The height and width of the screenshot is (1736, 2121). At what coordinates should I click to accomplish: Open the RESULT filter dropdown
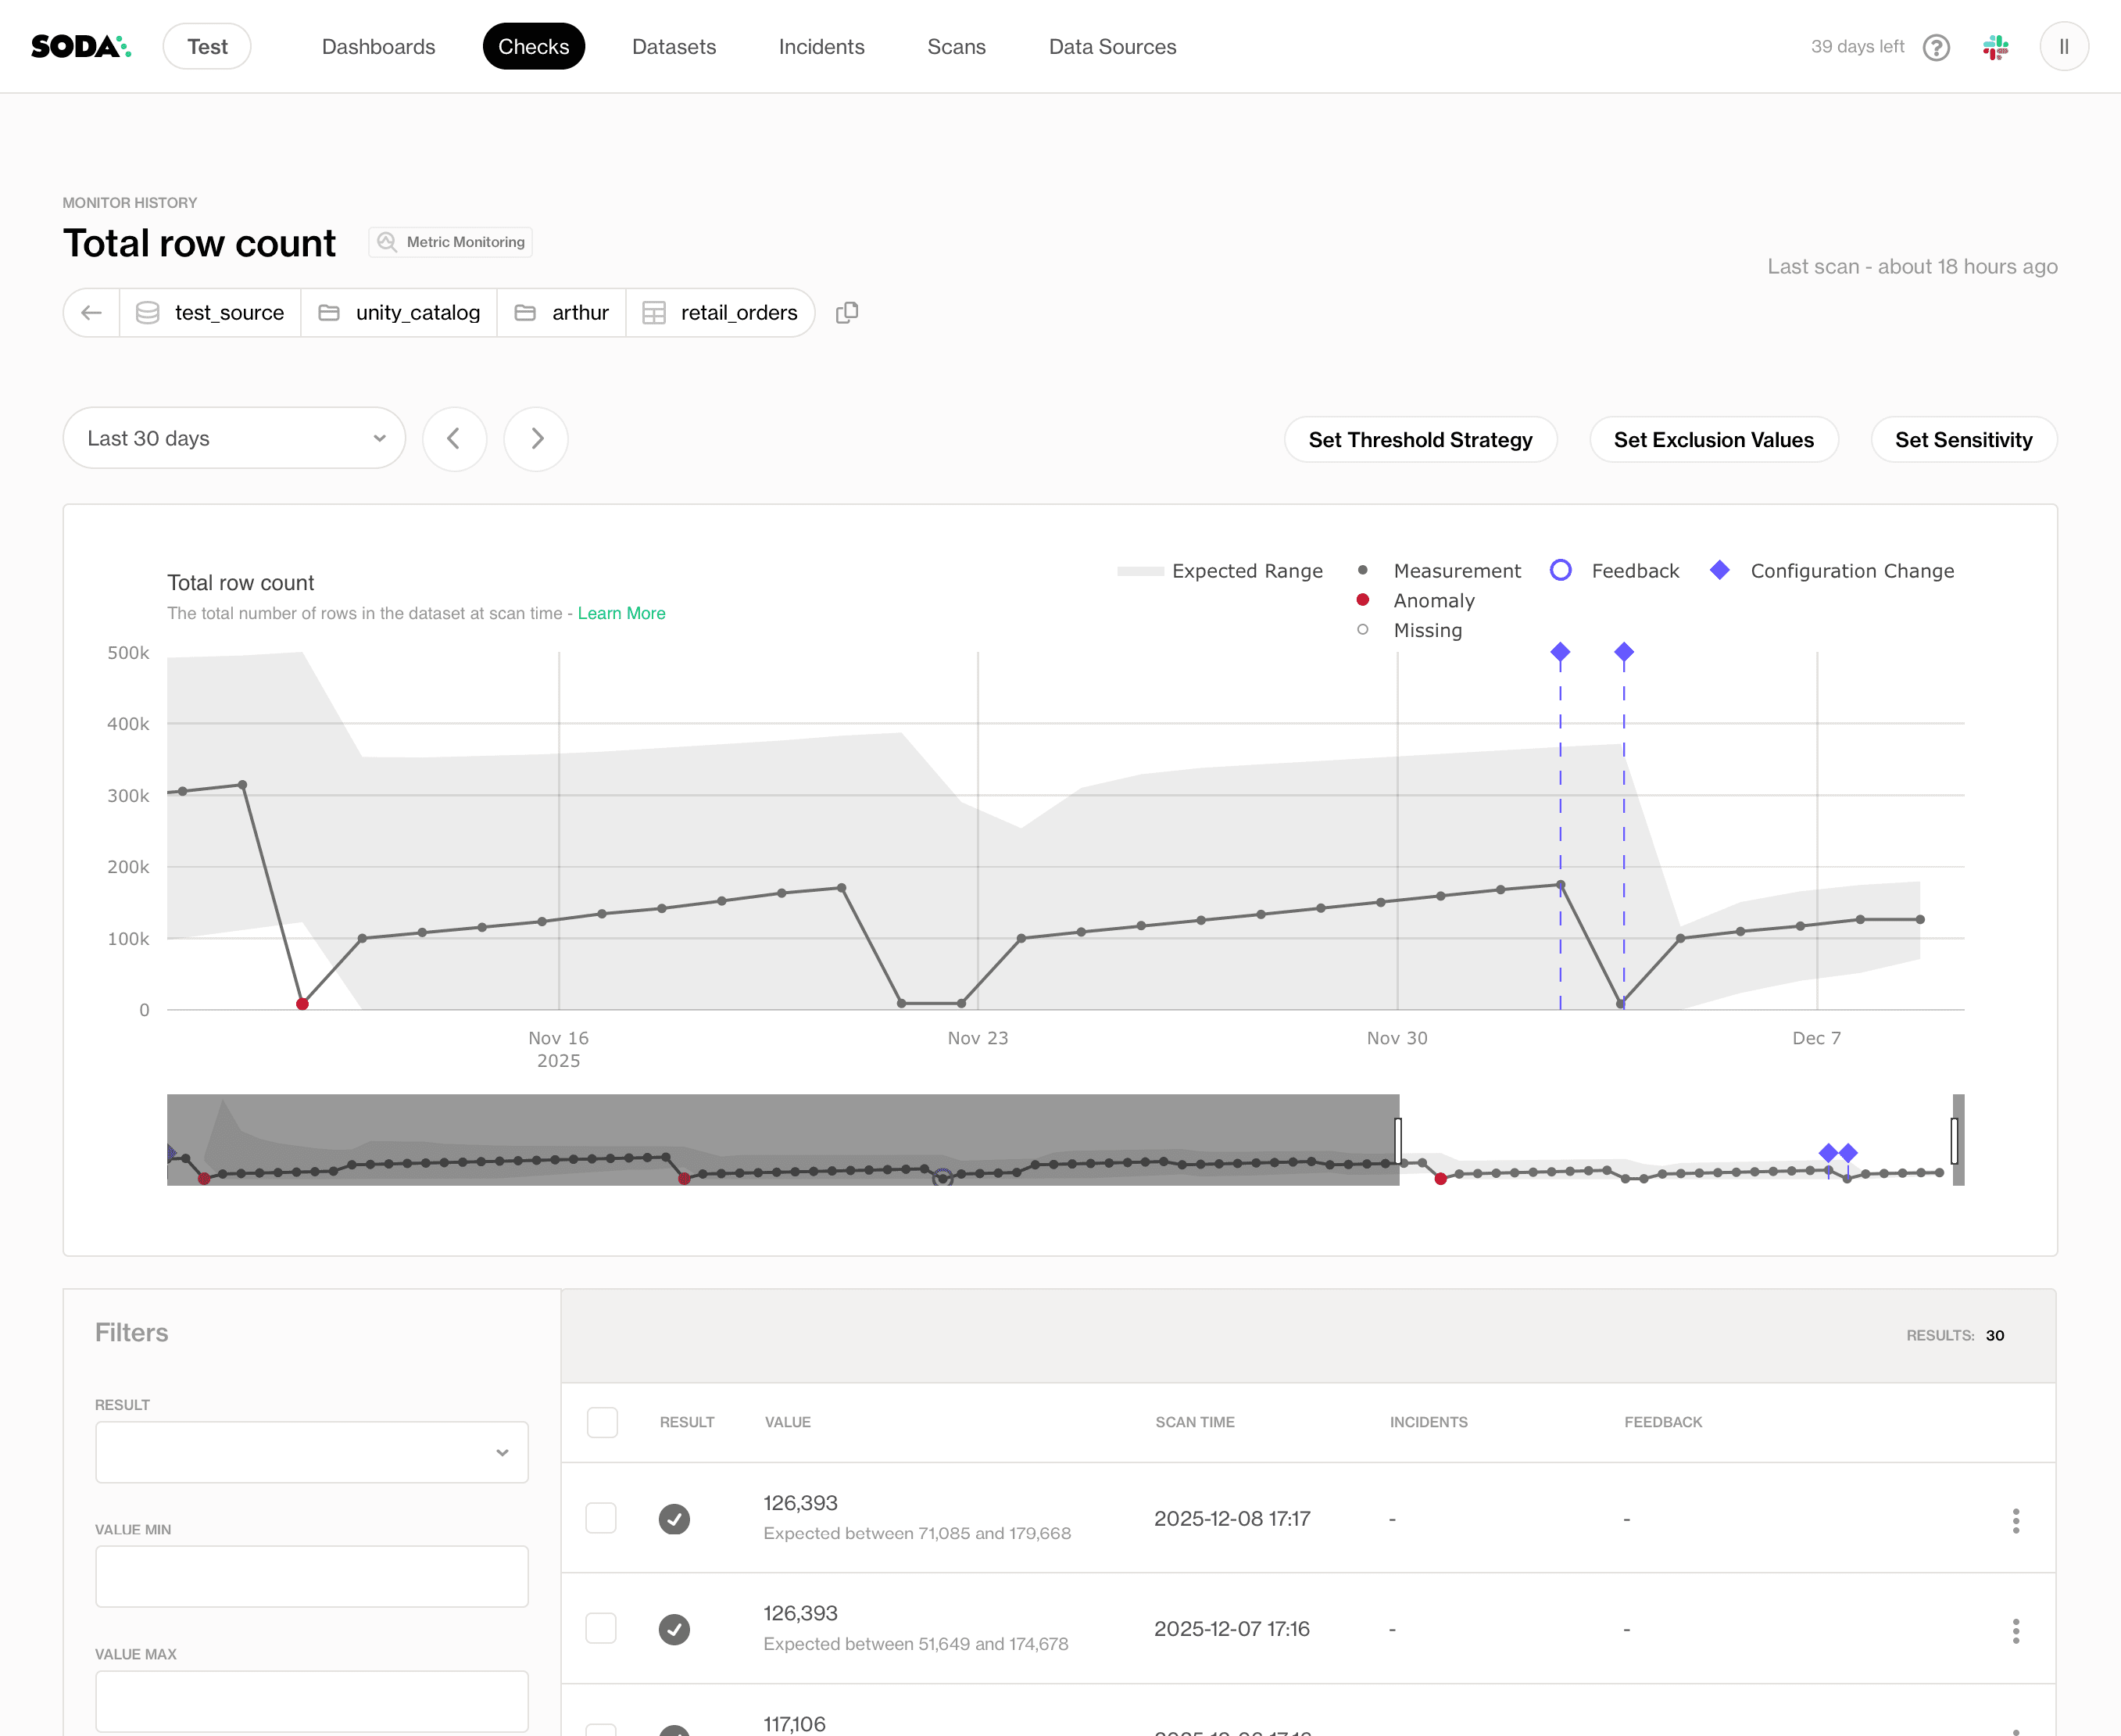click(x=311, y=1451)
